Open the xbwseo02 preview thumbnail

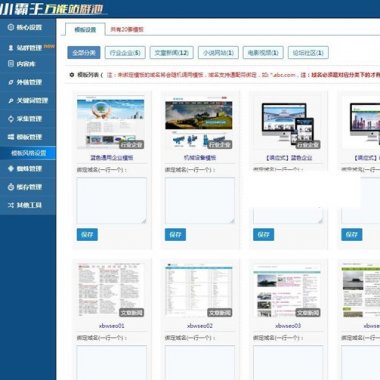(x=199, y=290)
